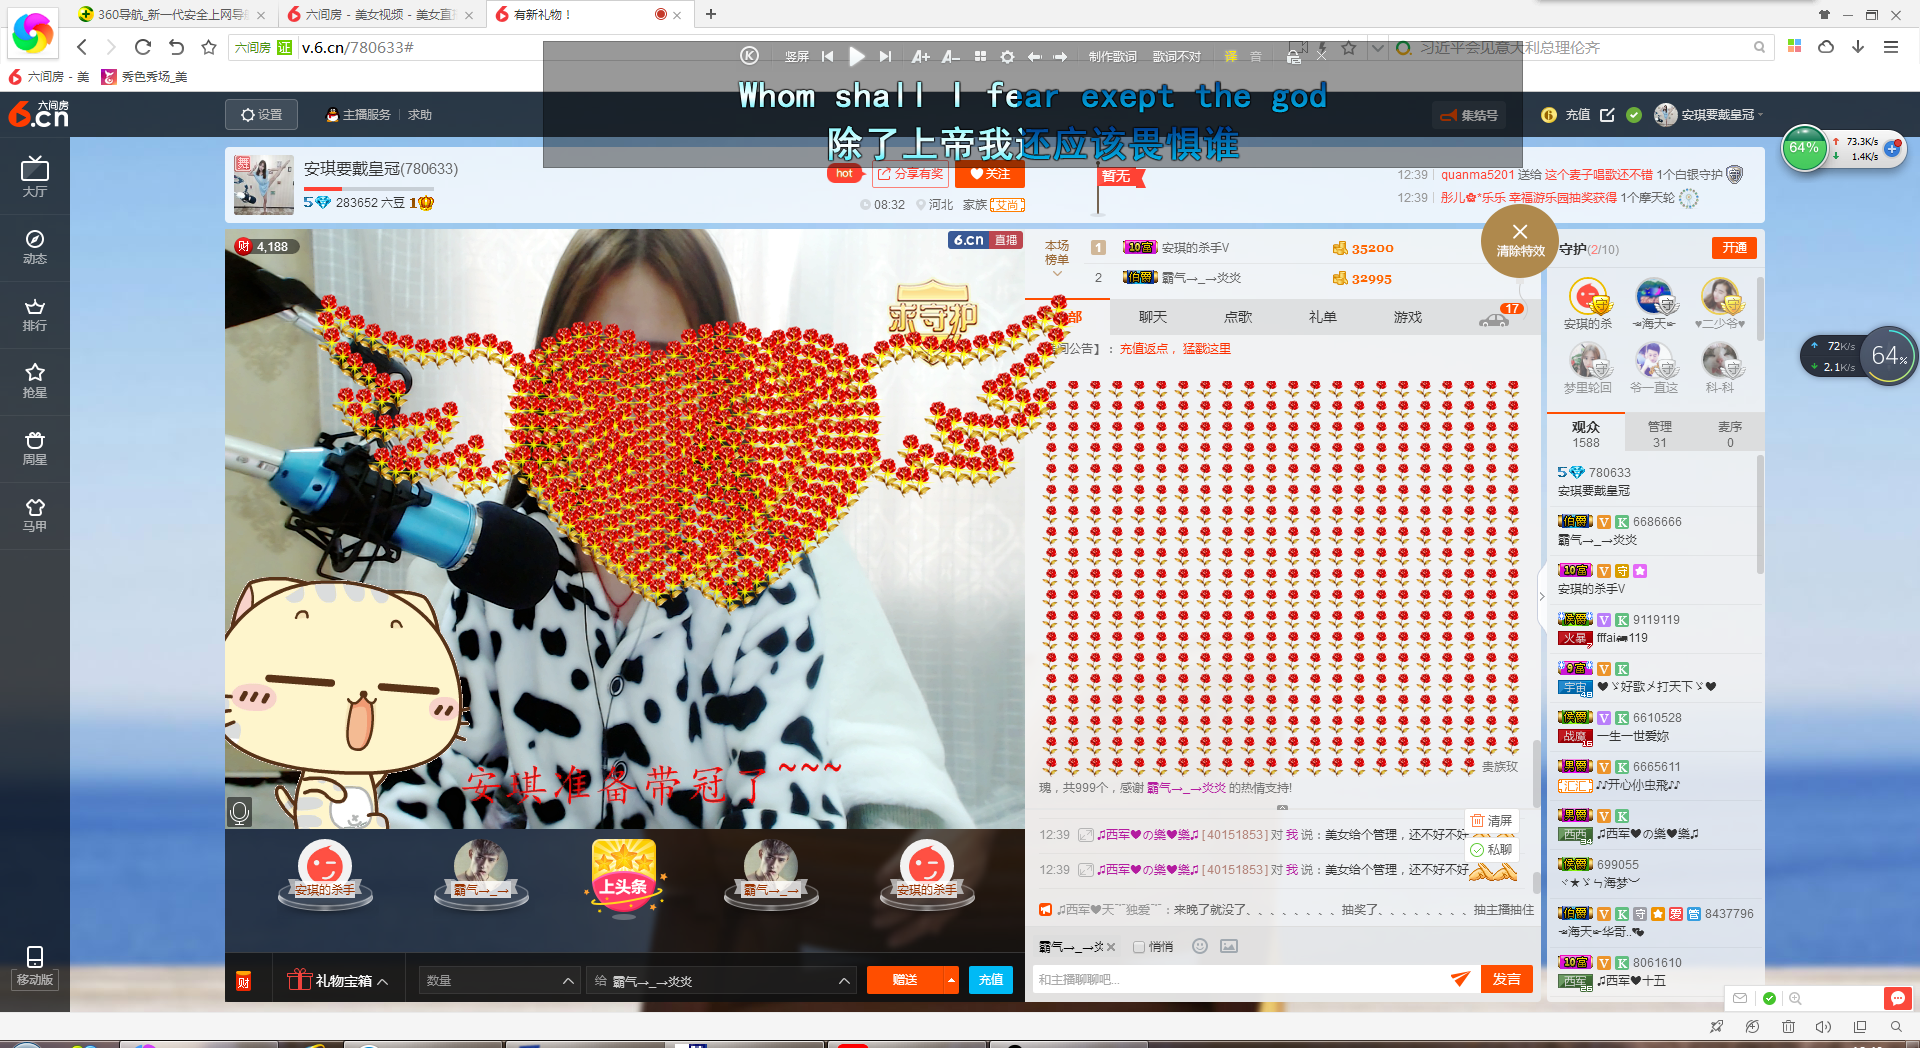
Task: Click the paper plane icon in chat input
Action: point(1460,979)
